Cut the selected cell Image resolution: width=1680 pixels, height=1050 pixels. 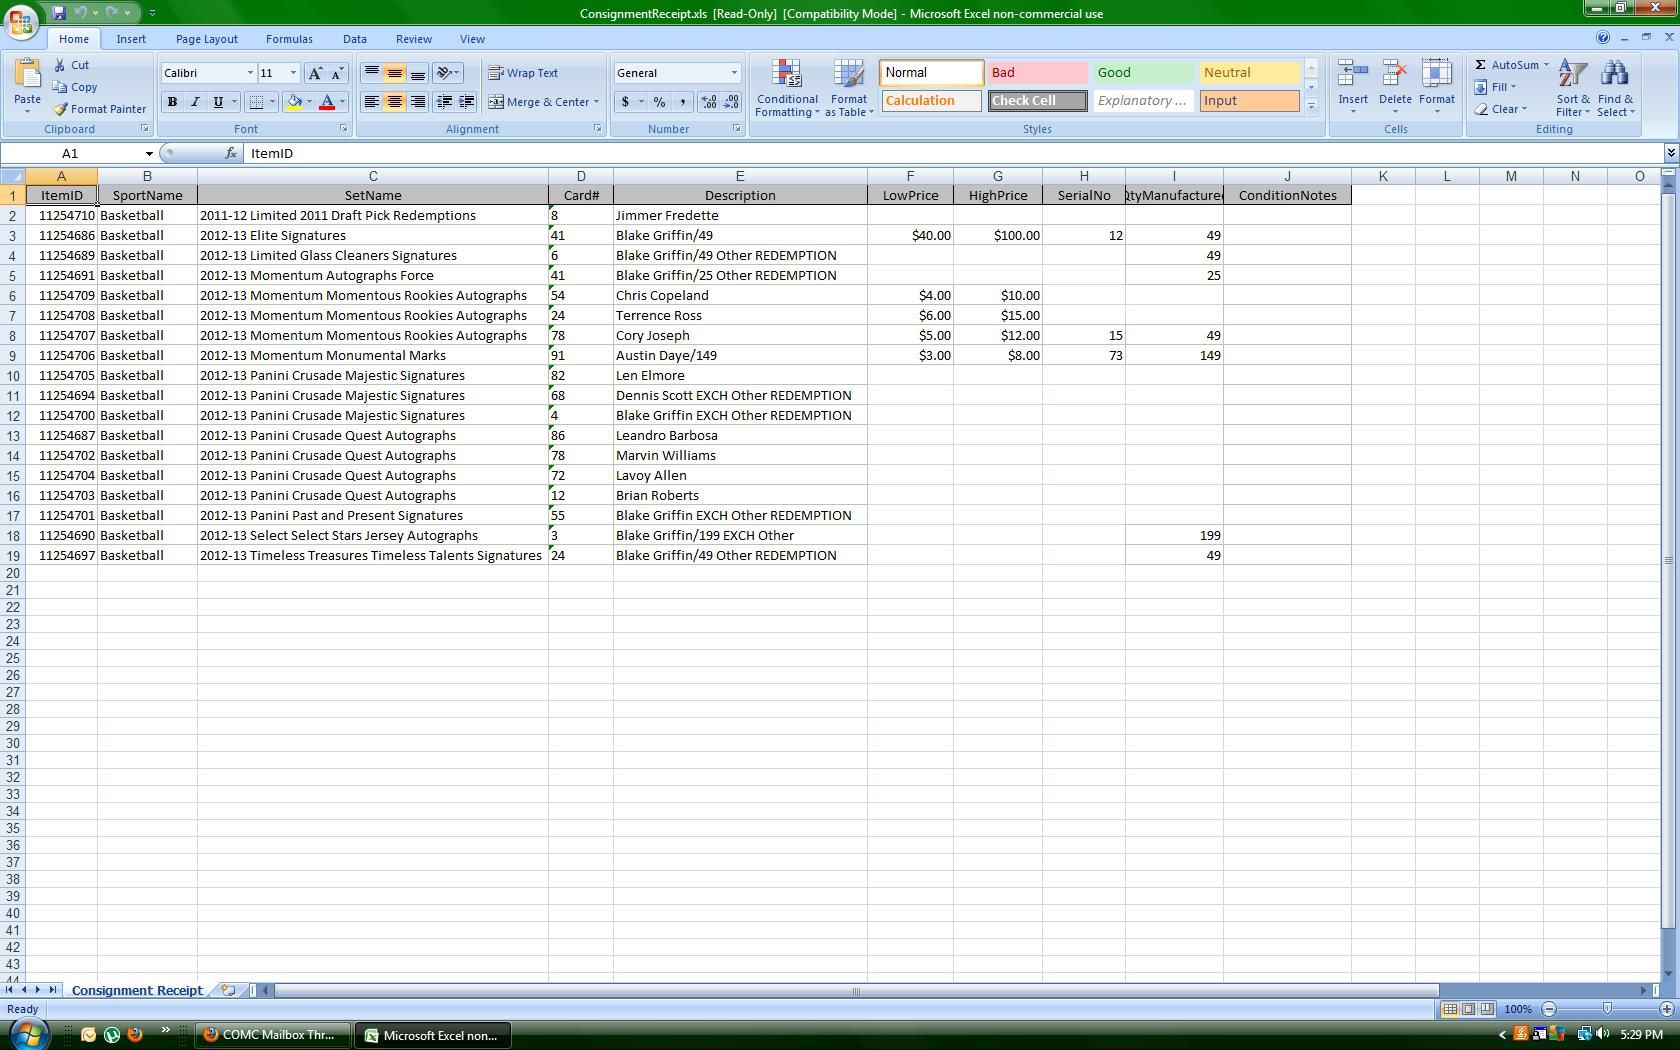[71, 65]
